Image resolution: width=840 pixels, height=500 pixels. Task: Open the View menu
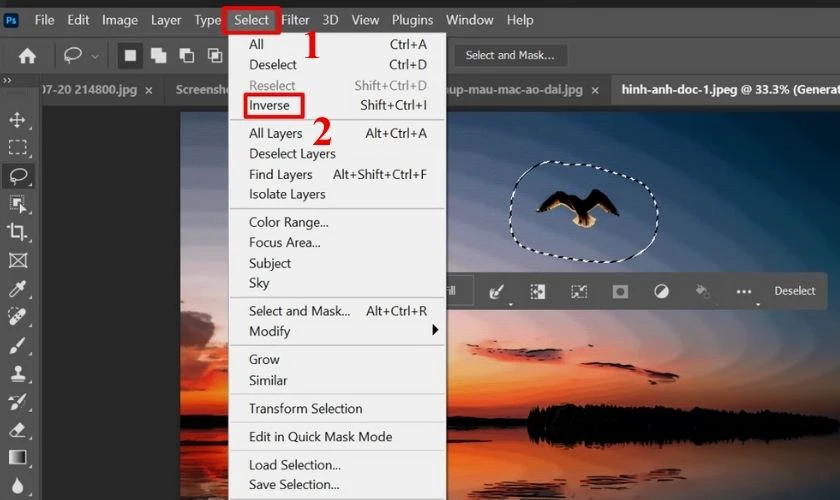(x=365, y=20)
